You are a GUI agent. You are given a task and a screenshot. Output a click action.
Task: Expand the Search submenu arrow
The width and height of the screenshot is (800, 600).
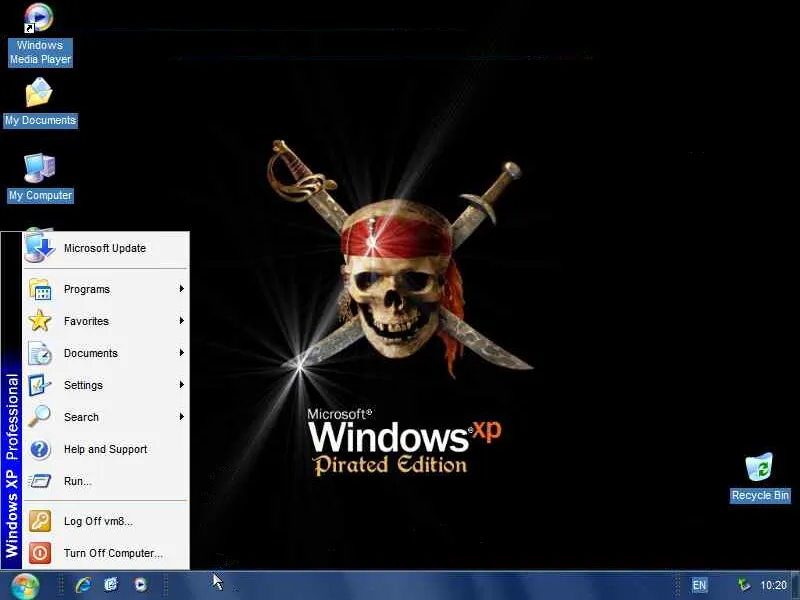click(x=181, y=417)
